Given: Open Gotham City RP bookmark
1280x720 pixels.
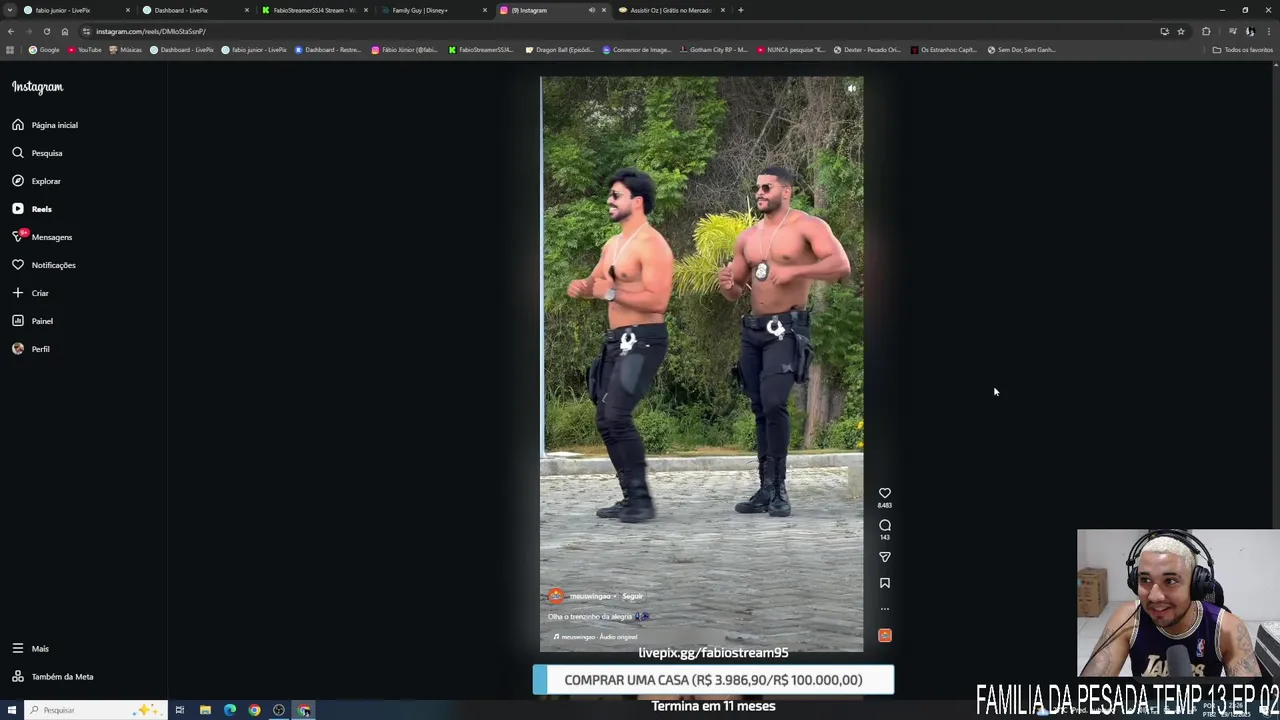Looking at the screenshot, I should pos(713,49).
